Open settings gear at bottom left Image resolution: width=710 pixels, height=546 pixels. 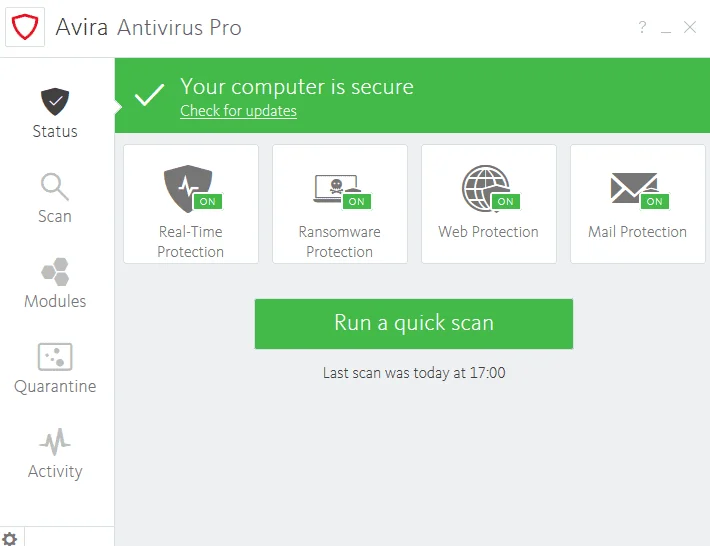coord(10,539)
